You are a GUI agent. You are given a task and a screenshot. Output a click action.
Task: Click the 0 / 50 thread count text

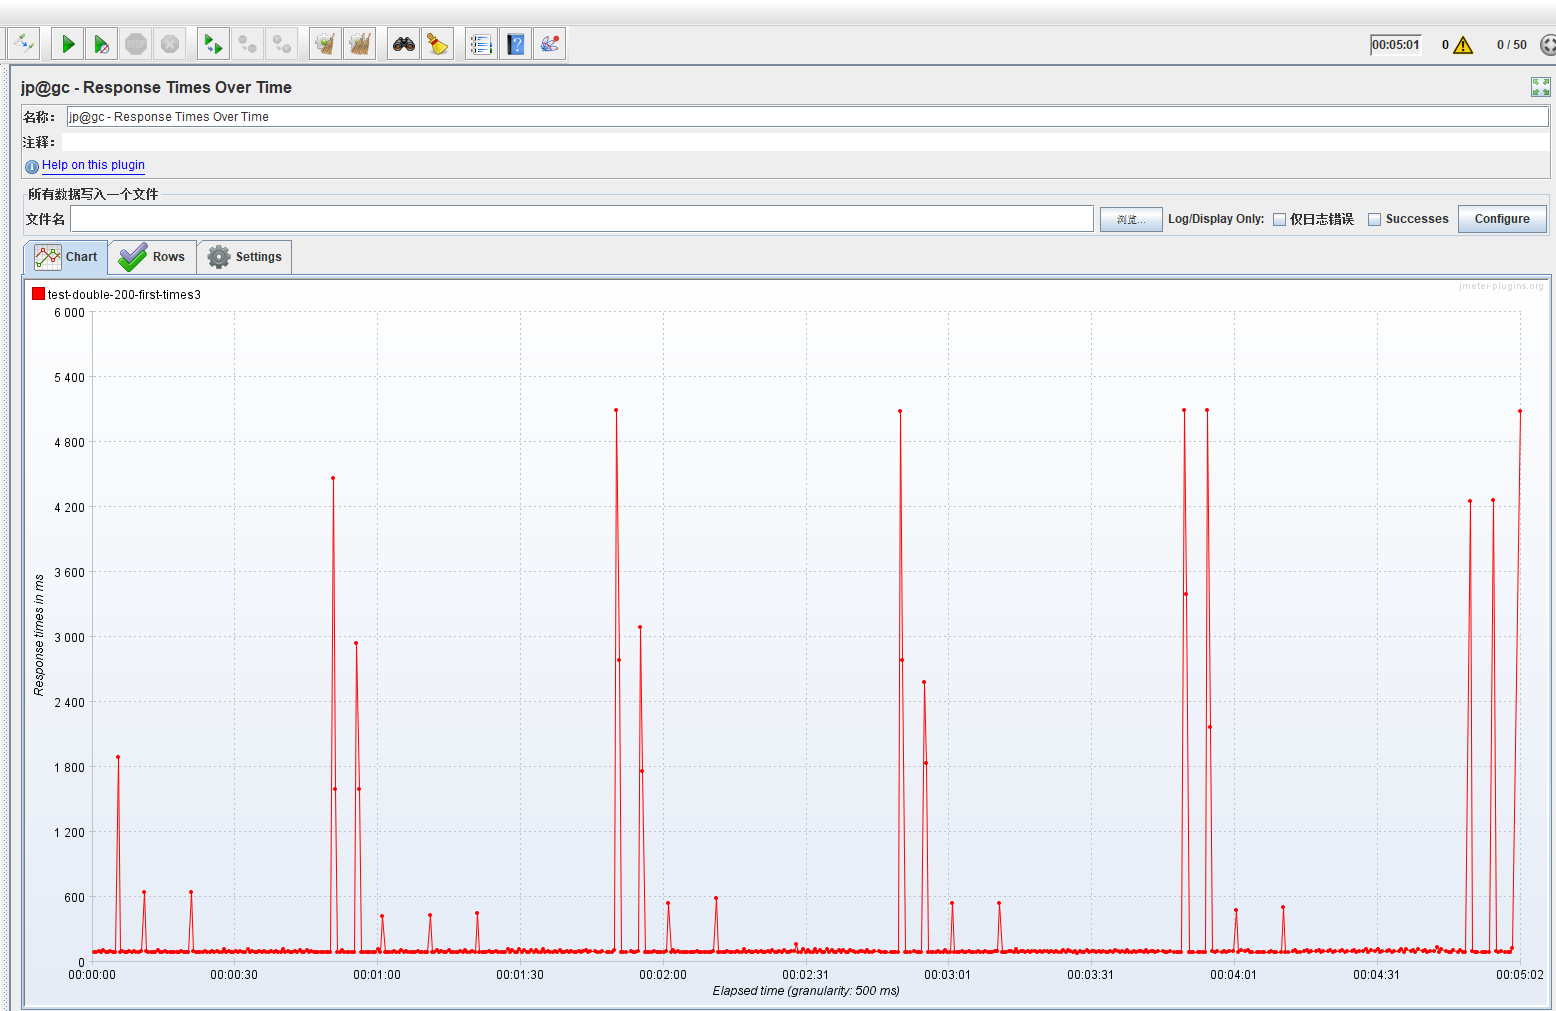pyautogui.click(x=1512, y=45)
